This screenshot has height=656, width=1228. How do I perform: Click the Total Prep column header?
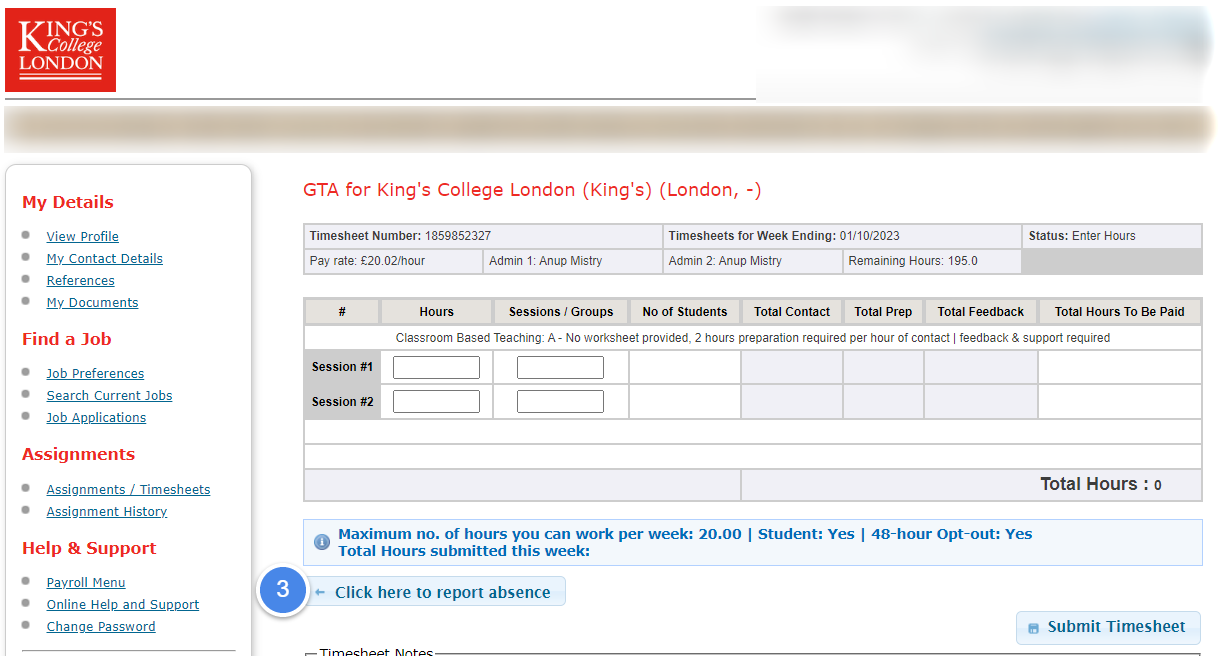tap(883, 312)
